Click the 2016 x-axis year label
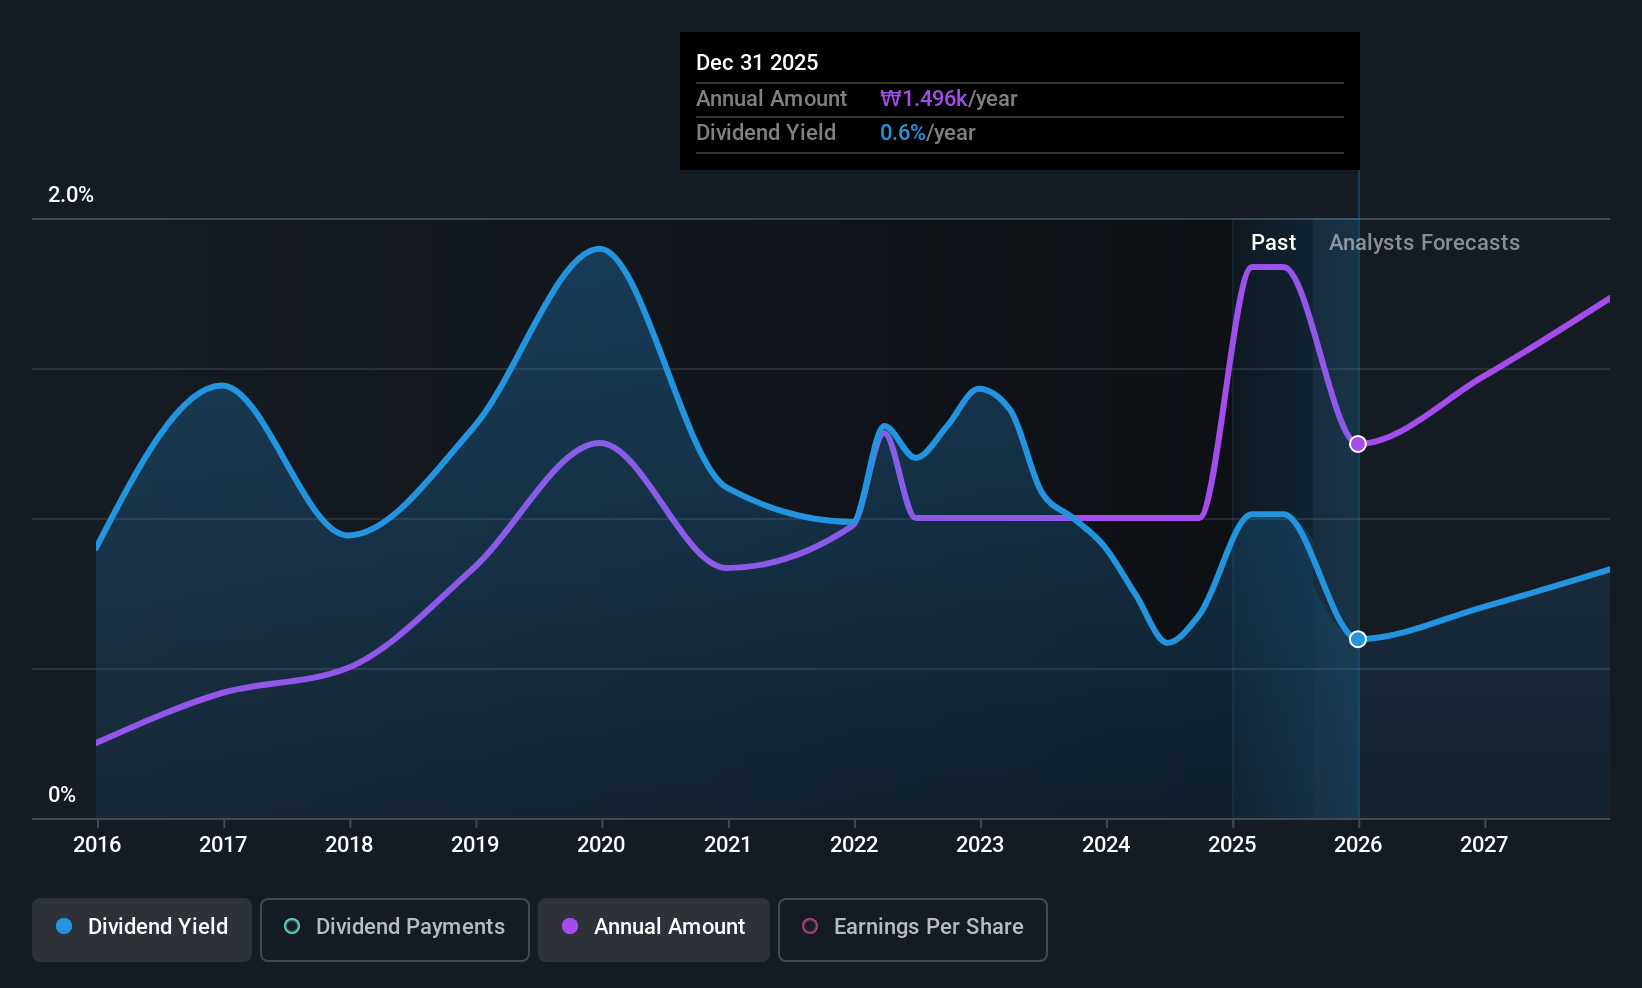This screenshot has height=988, width=1642. tap(97, 845)
